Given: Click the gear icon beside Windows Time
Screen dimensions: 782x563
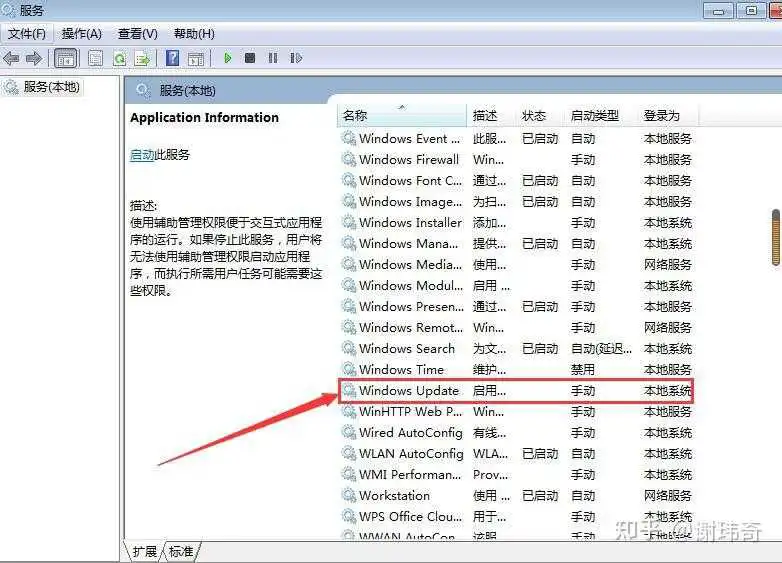Looking at the screenshot, I should [349, 369].
